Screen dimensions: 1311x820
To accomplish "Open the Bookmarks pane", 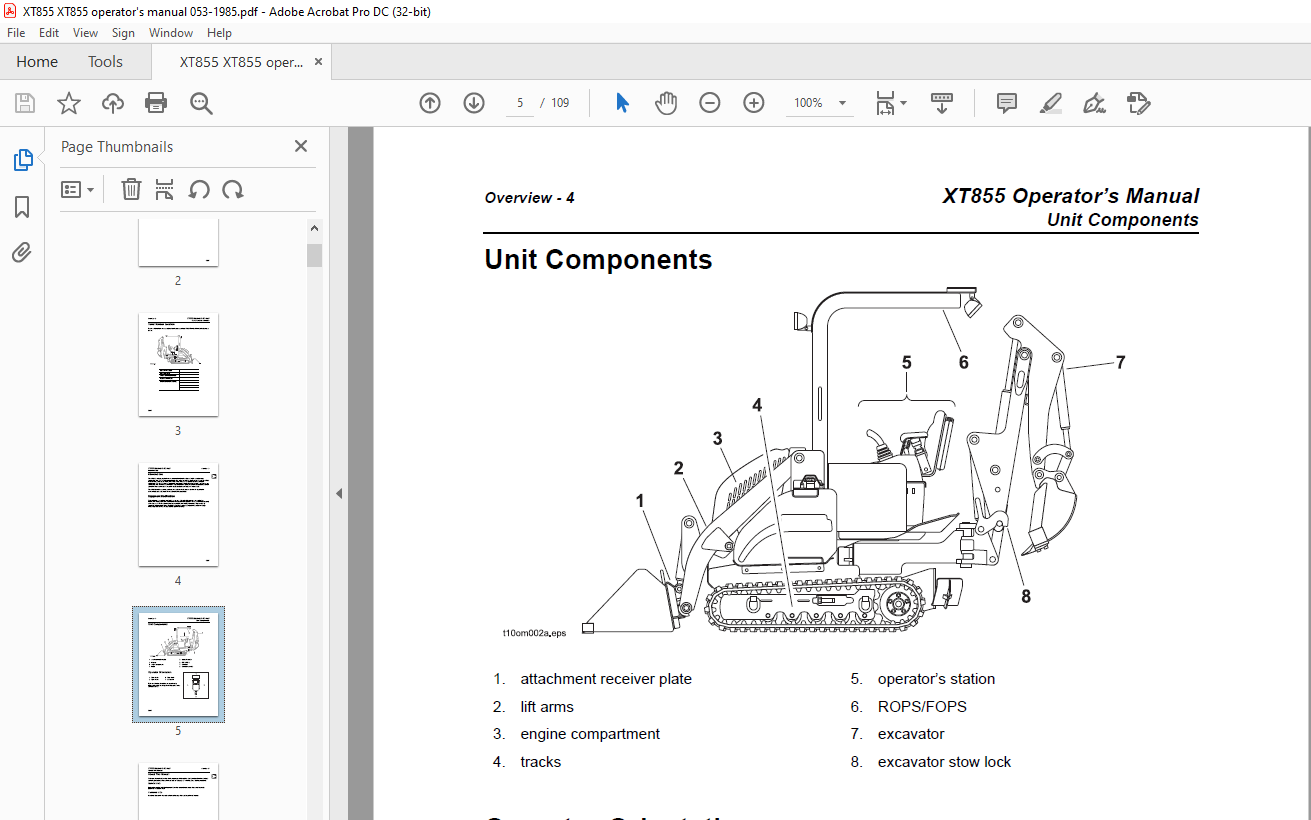I will pyautogui.click(x=22, y=207).
